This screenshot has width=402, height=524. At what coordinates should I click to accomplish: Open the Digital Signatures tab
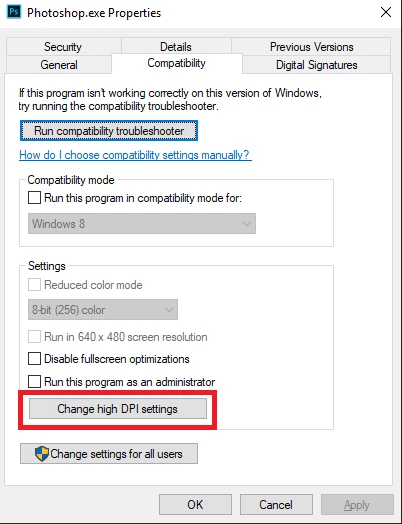[x=316, y=64]
